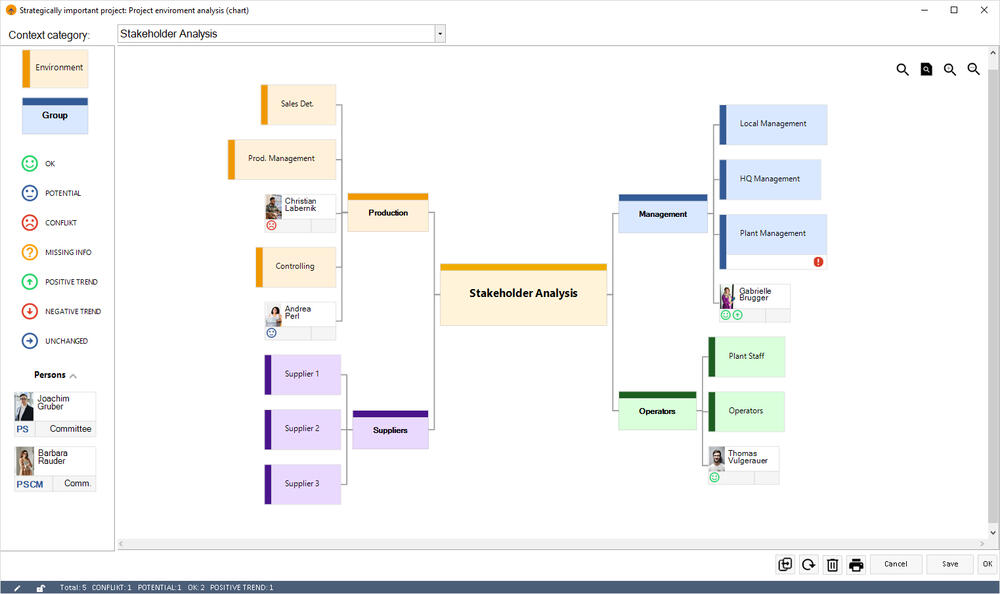Toggle the lock icon in status bar
This screenshot has height=594, width=1000.
point(41,587)
